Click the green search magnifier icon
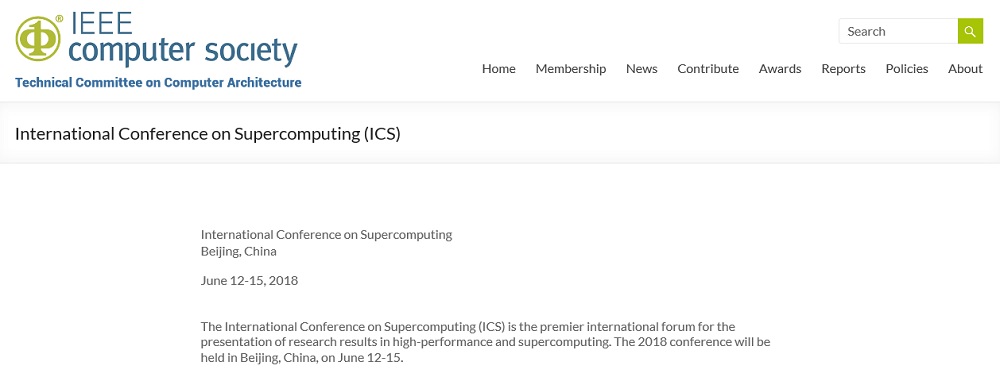The image size is (1000, 377). click(970, 31)
